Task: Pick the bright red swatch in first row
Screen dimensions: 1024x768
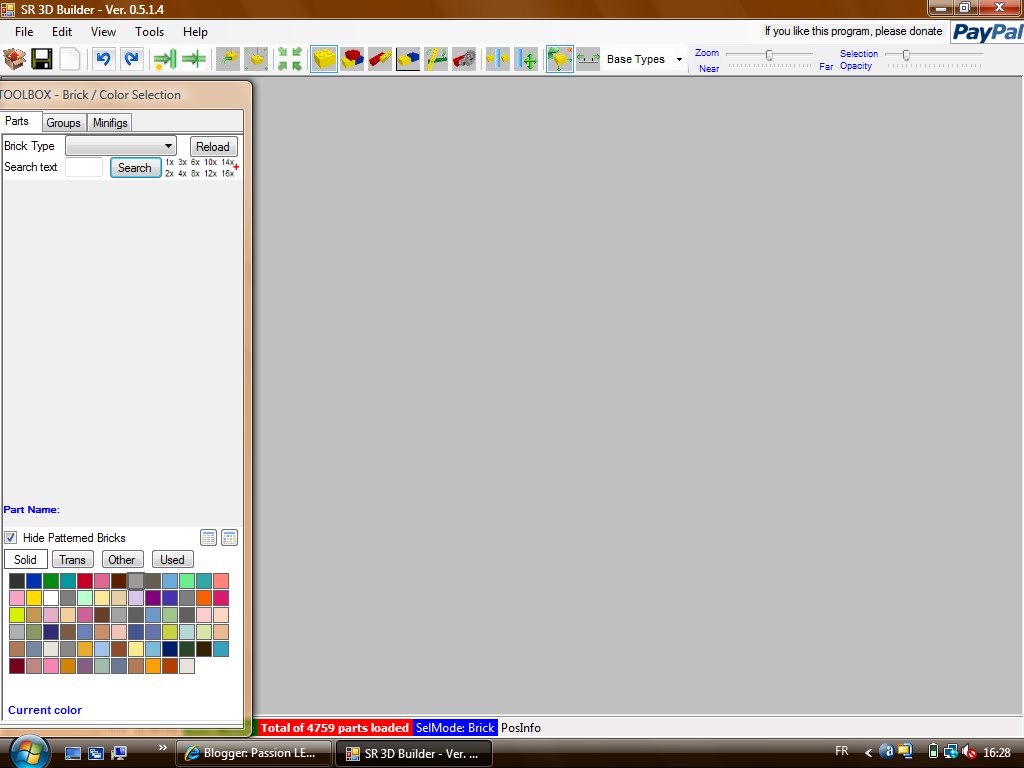Action: 85,581
